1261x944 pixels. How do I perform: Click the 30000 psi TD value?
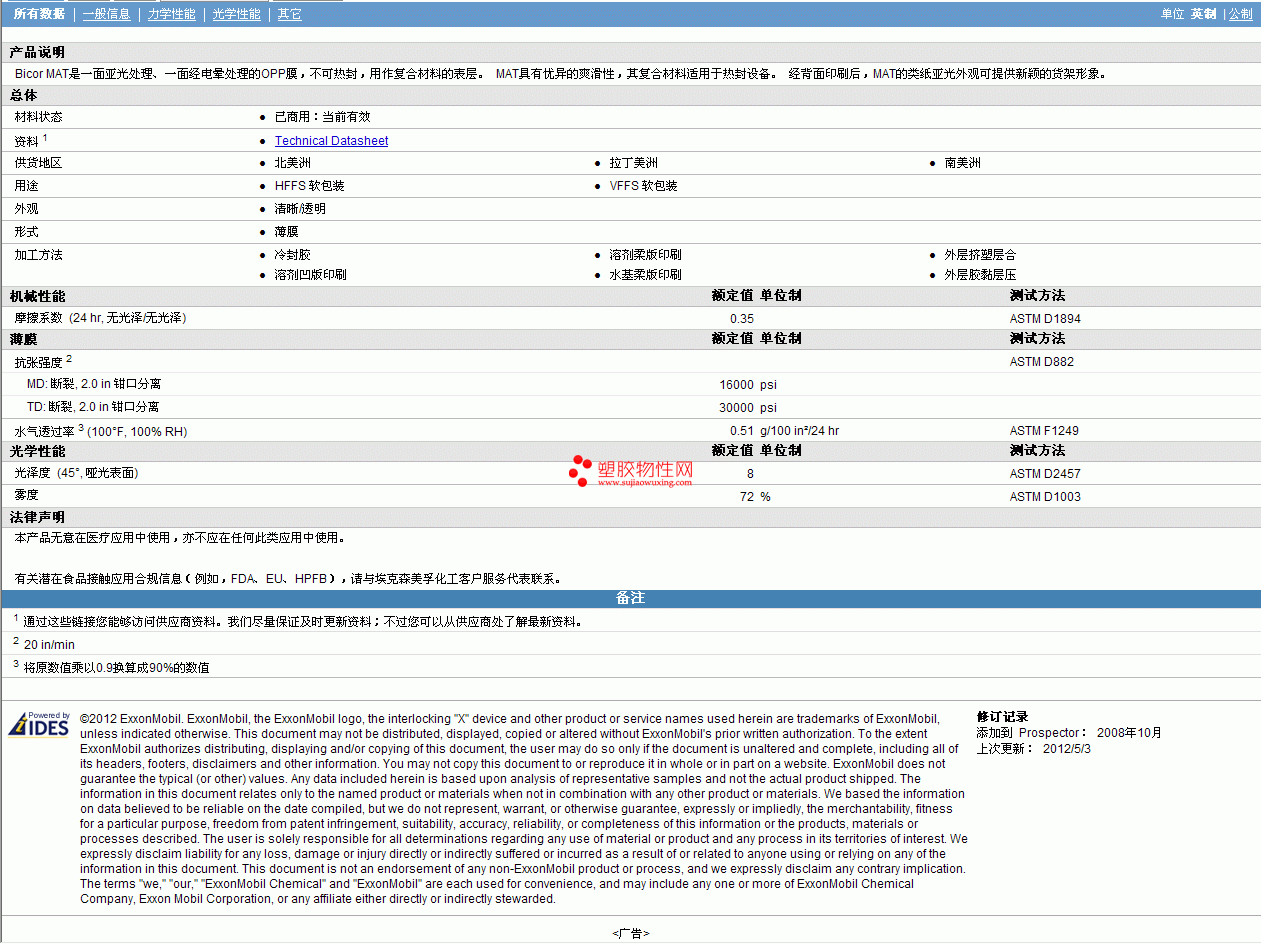click(x=748, y=408)
